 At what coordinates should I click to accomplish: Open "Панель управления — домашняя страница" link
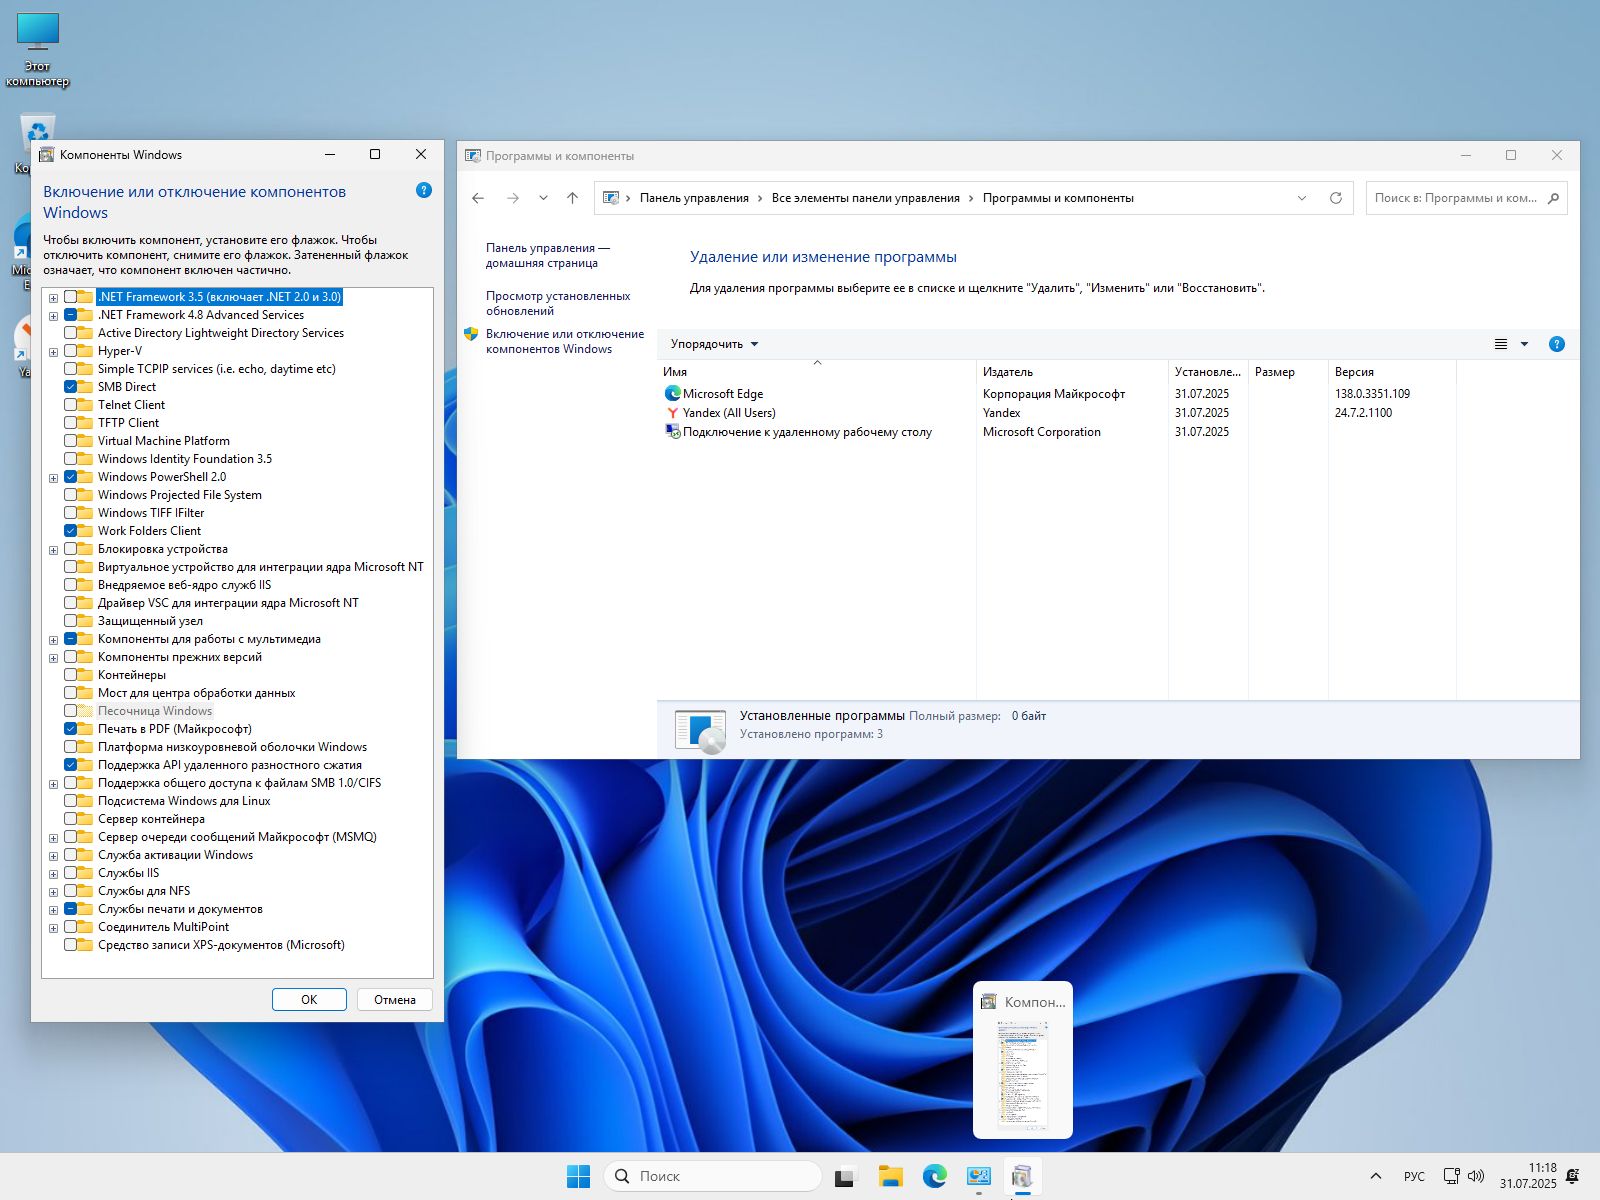(548, 255)
